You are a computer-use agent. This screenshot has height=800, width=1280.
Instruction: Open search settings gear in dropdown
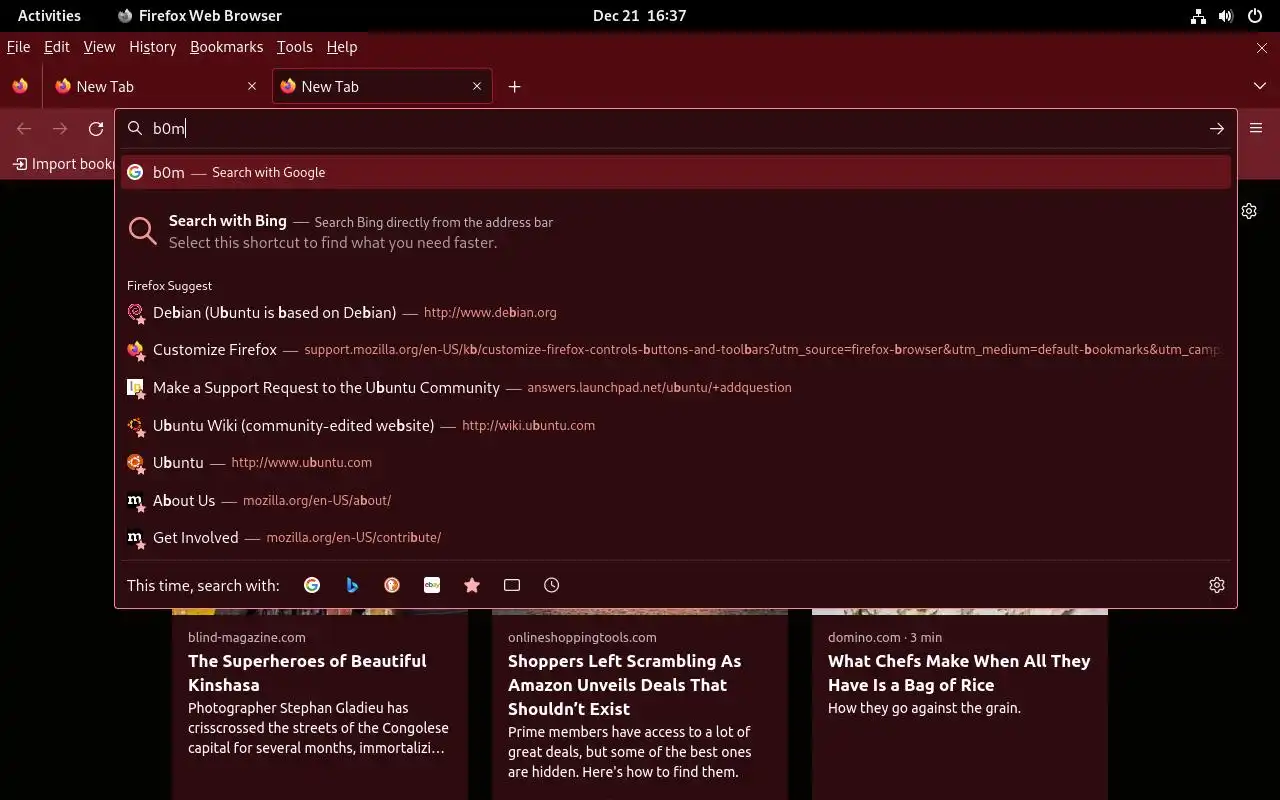pyautogui.click(x=1217, y=585)
